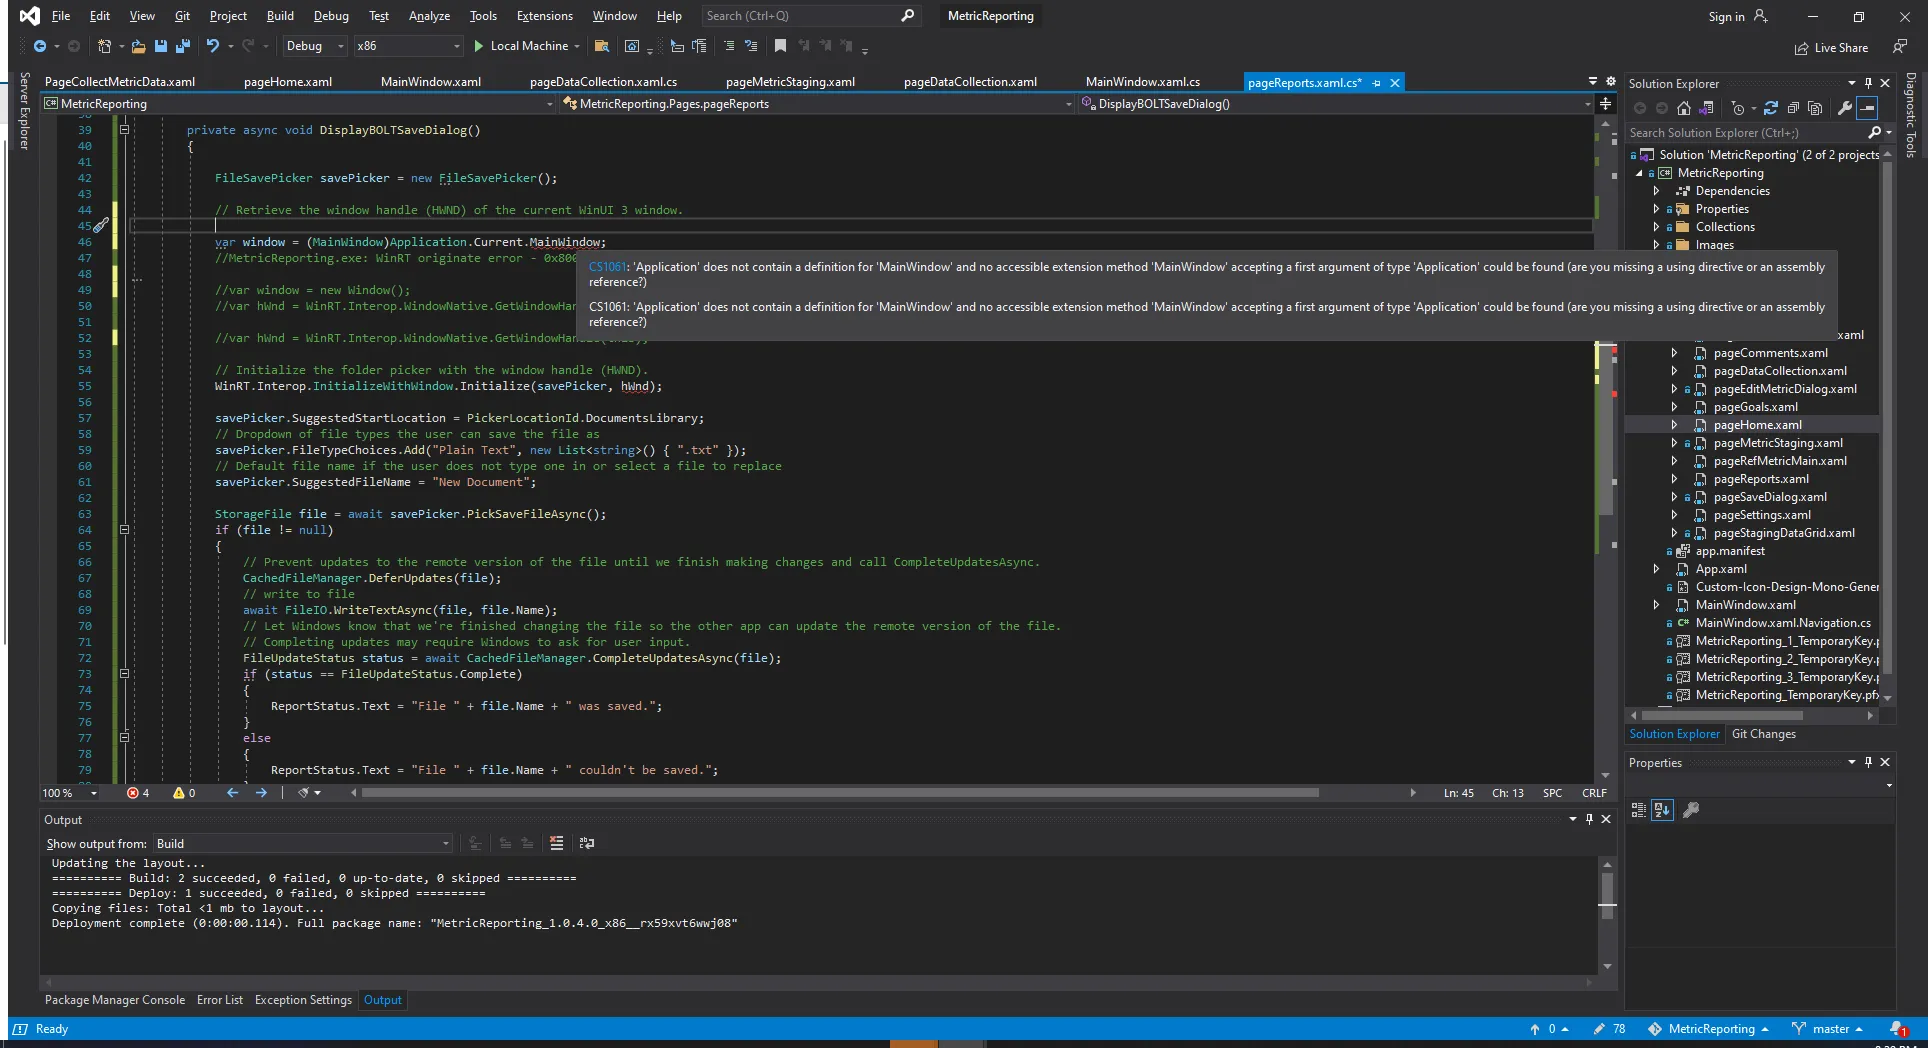Click the Undo arrow icon
Image resolution: width=1928 pixels, height=1048 pixels.
click(212, 46)
